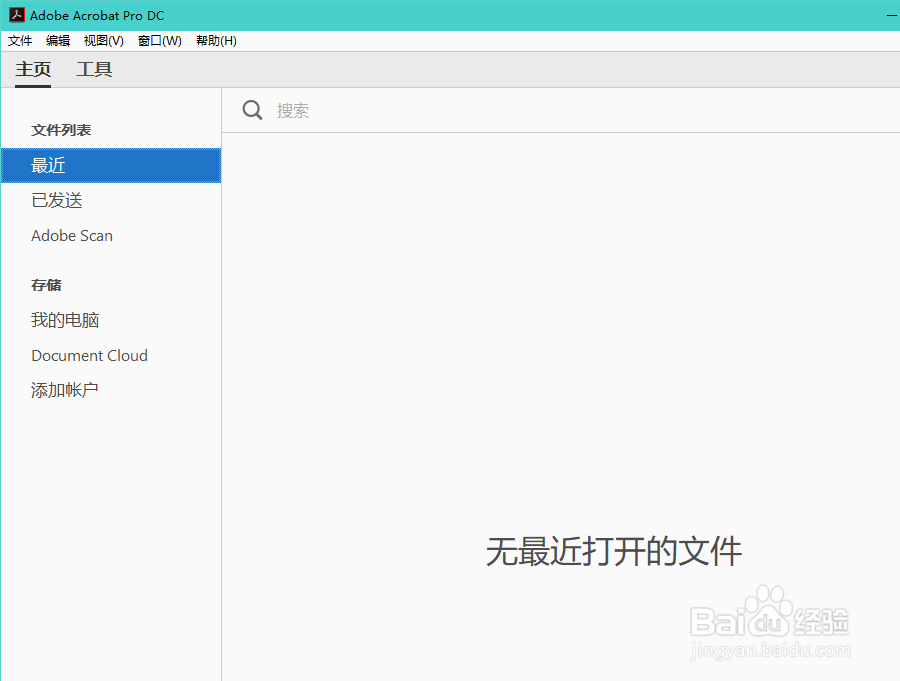Open the 窗口(W) menu
This screenshot has width=900, height=681.
pyautogui.click(x=160, y=41)
